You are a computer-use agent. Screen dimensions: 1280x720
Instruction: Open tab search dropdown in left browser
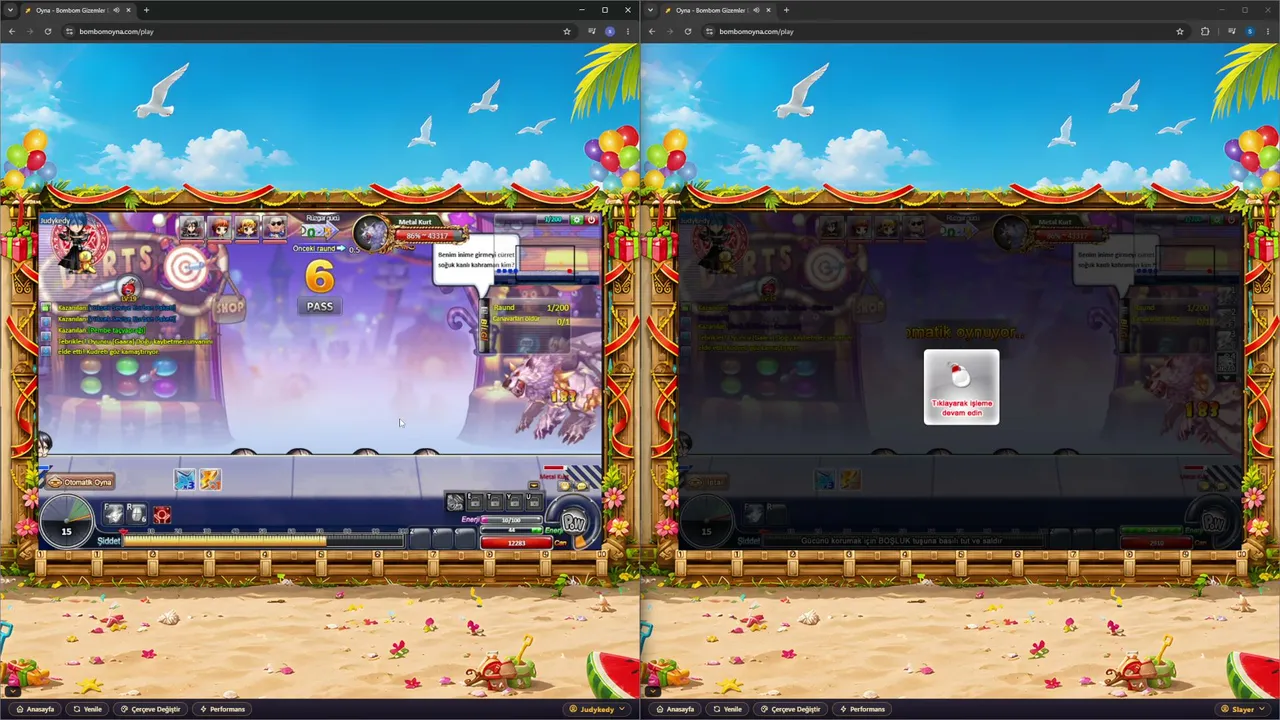(9, 10)
